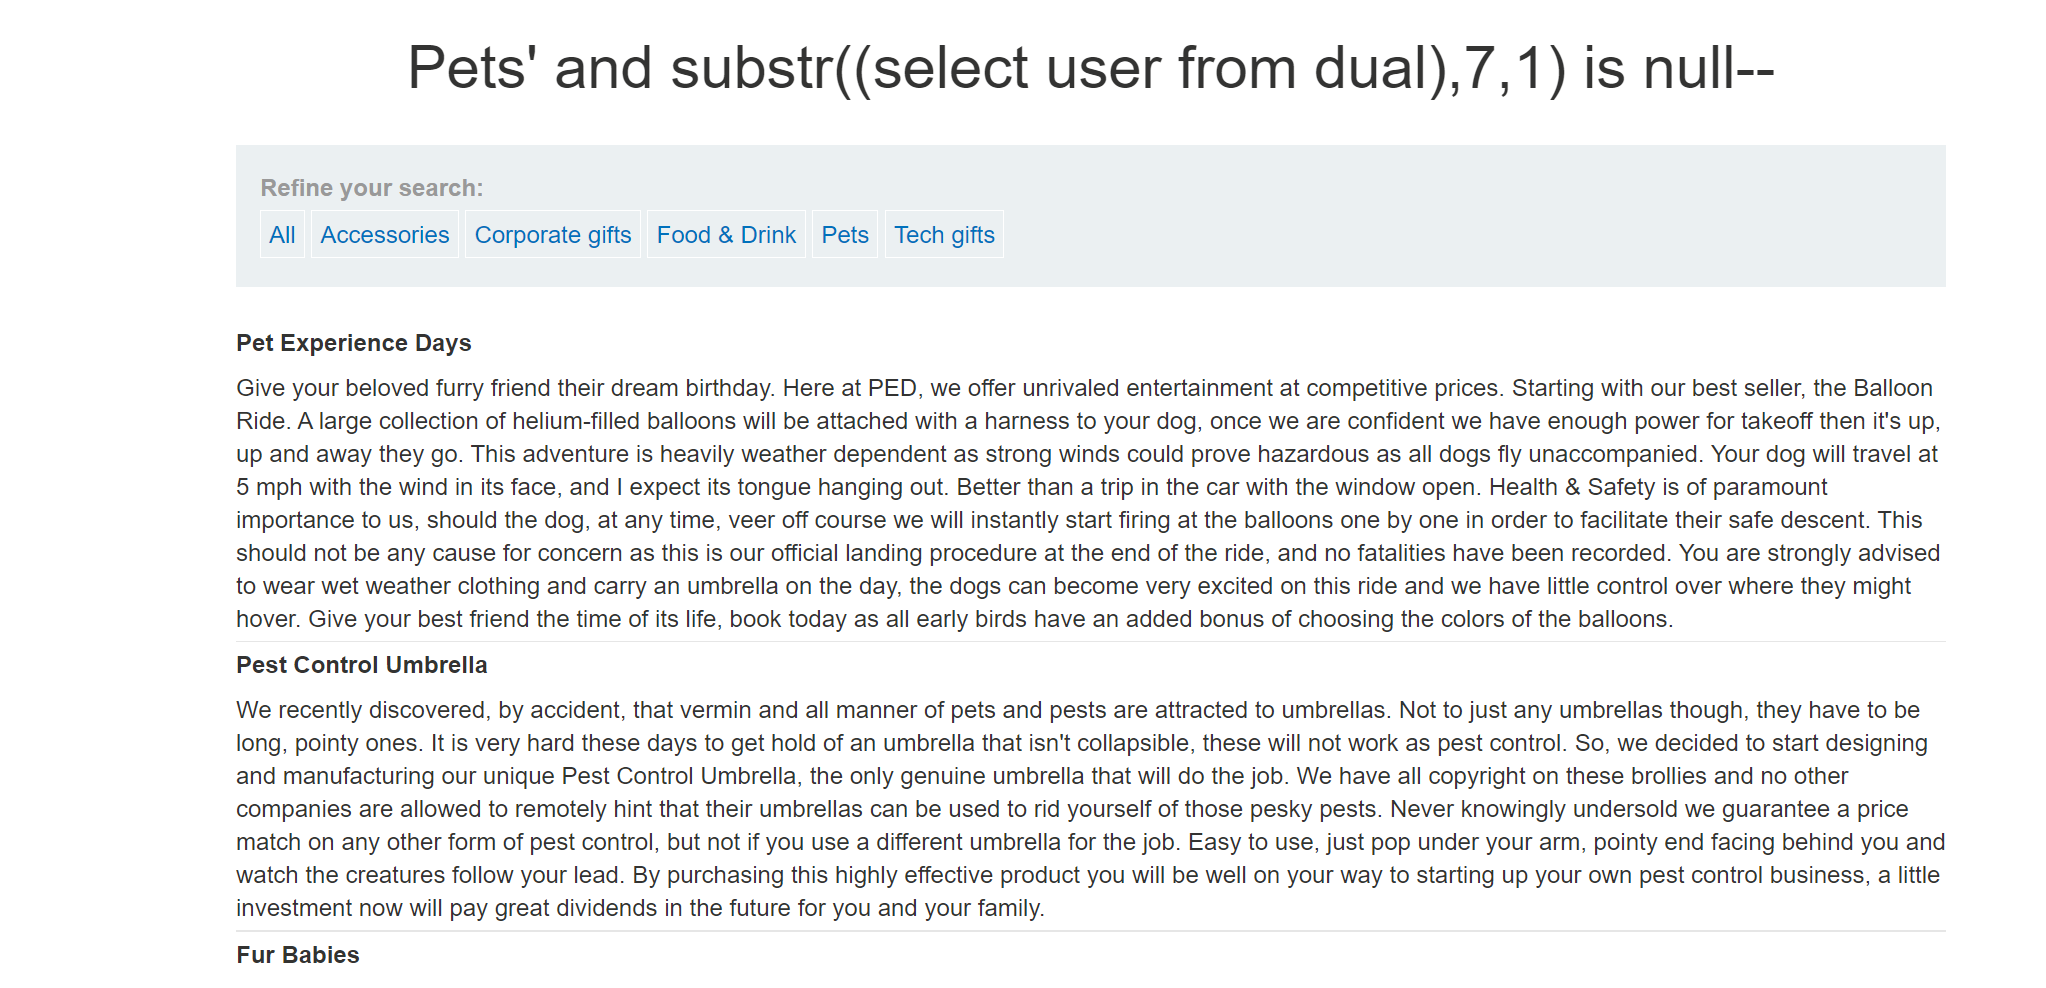This screenshot has height=988, width=2046.
Task: Filter results by Accessories
Action: point(384,235)
